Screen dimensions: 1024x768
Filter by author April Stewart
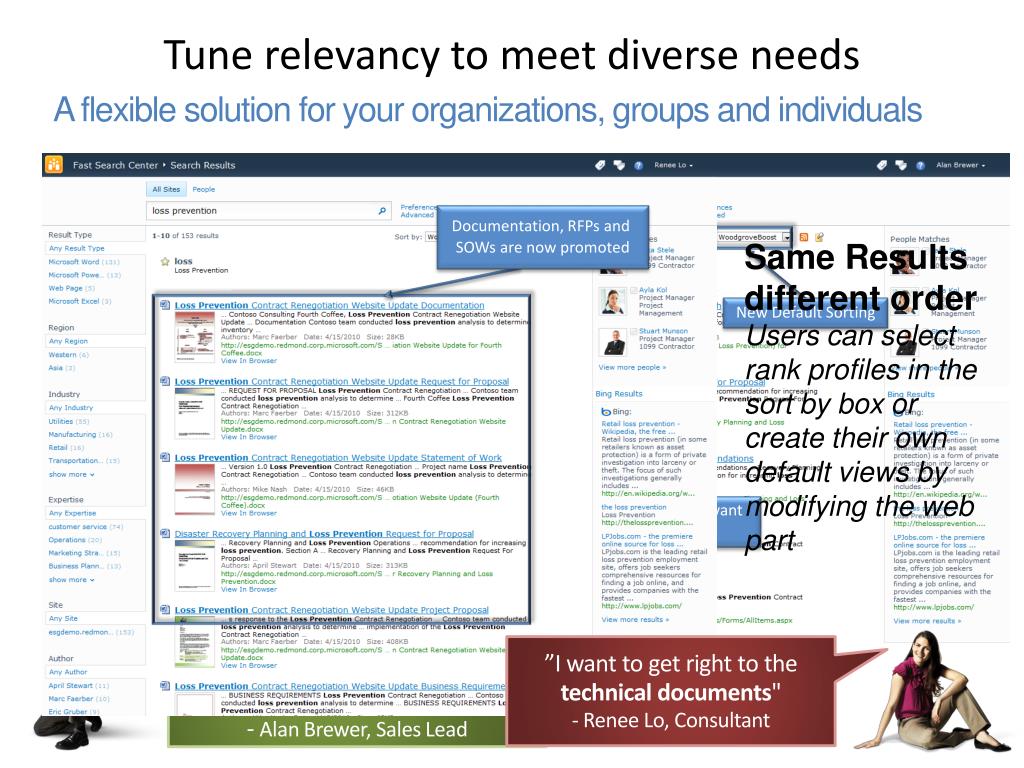[x=79, y=686]
